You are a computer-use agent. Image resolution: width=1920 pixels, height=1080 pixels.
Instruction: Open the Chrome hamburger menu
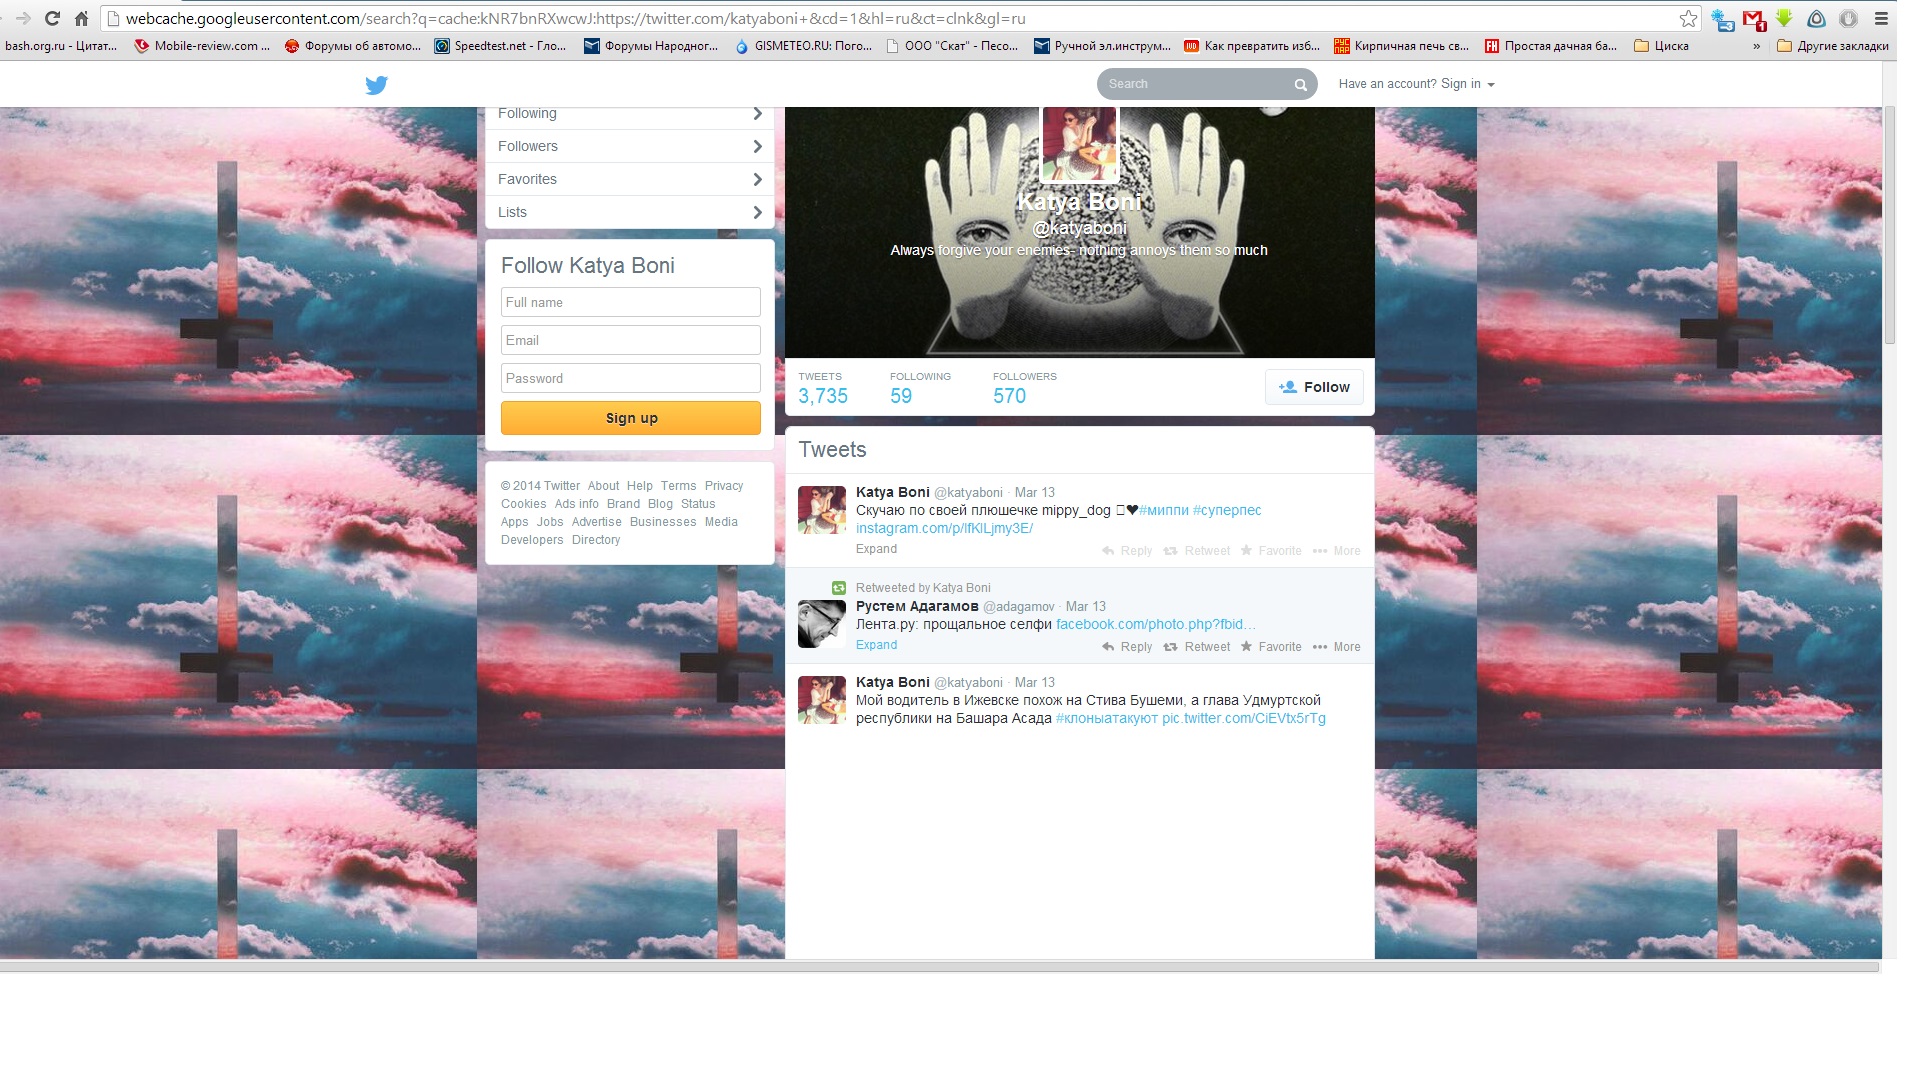click(1881, 18)
